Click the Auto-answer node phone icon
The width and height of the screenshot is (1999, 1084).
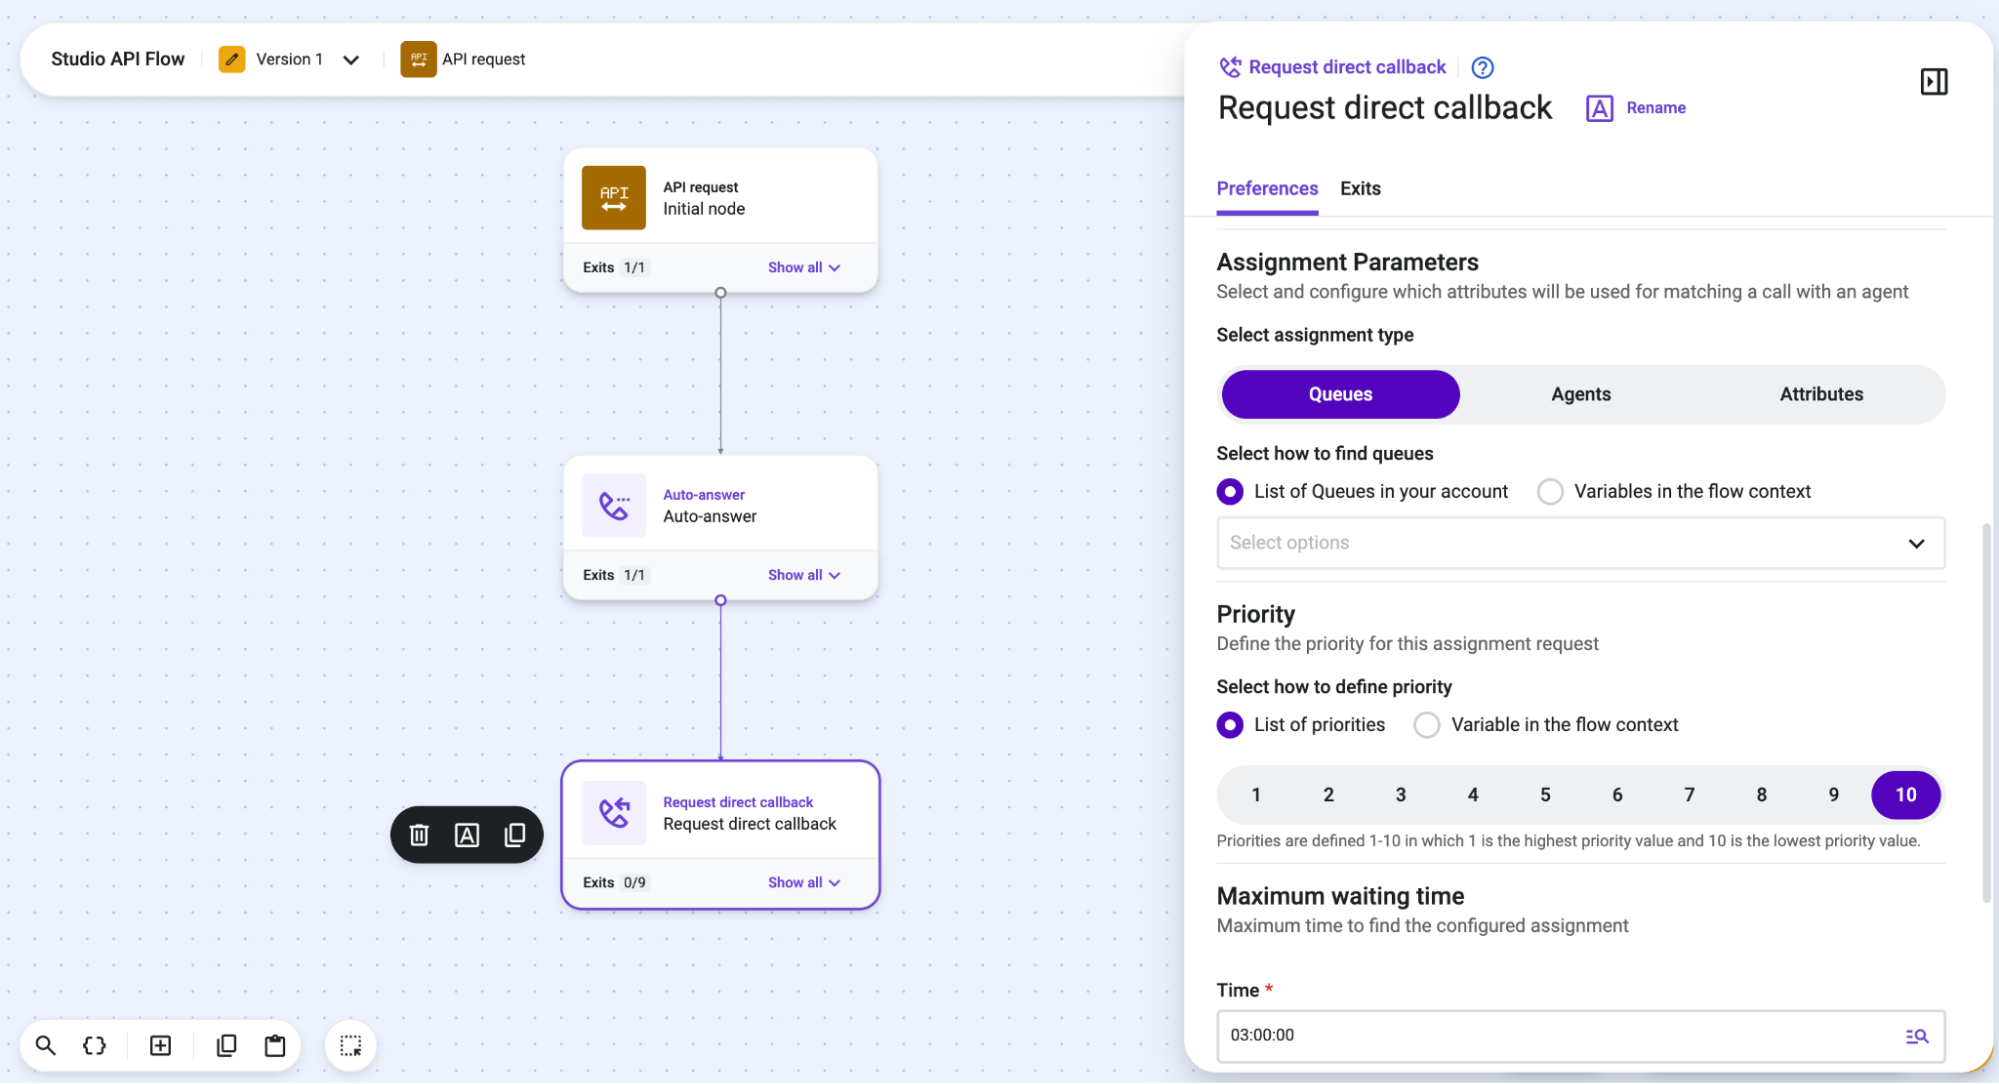614,506
